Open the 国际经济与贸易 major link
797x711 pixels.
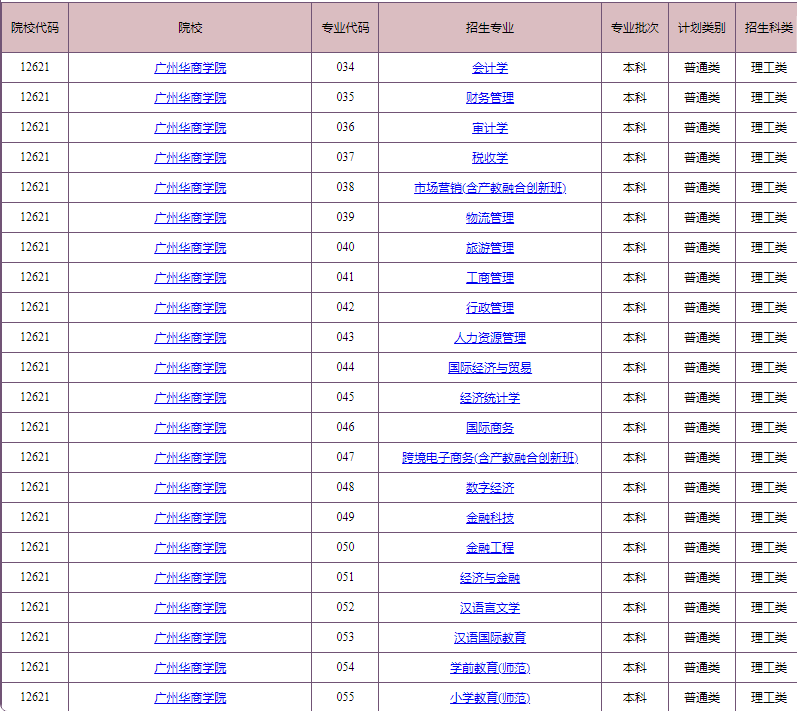click(489, 367)
